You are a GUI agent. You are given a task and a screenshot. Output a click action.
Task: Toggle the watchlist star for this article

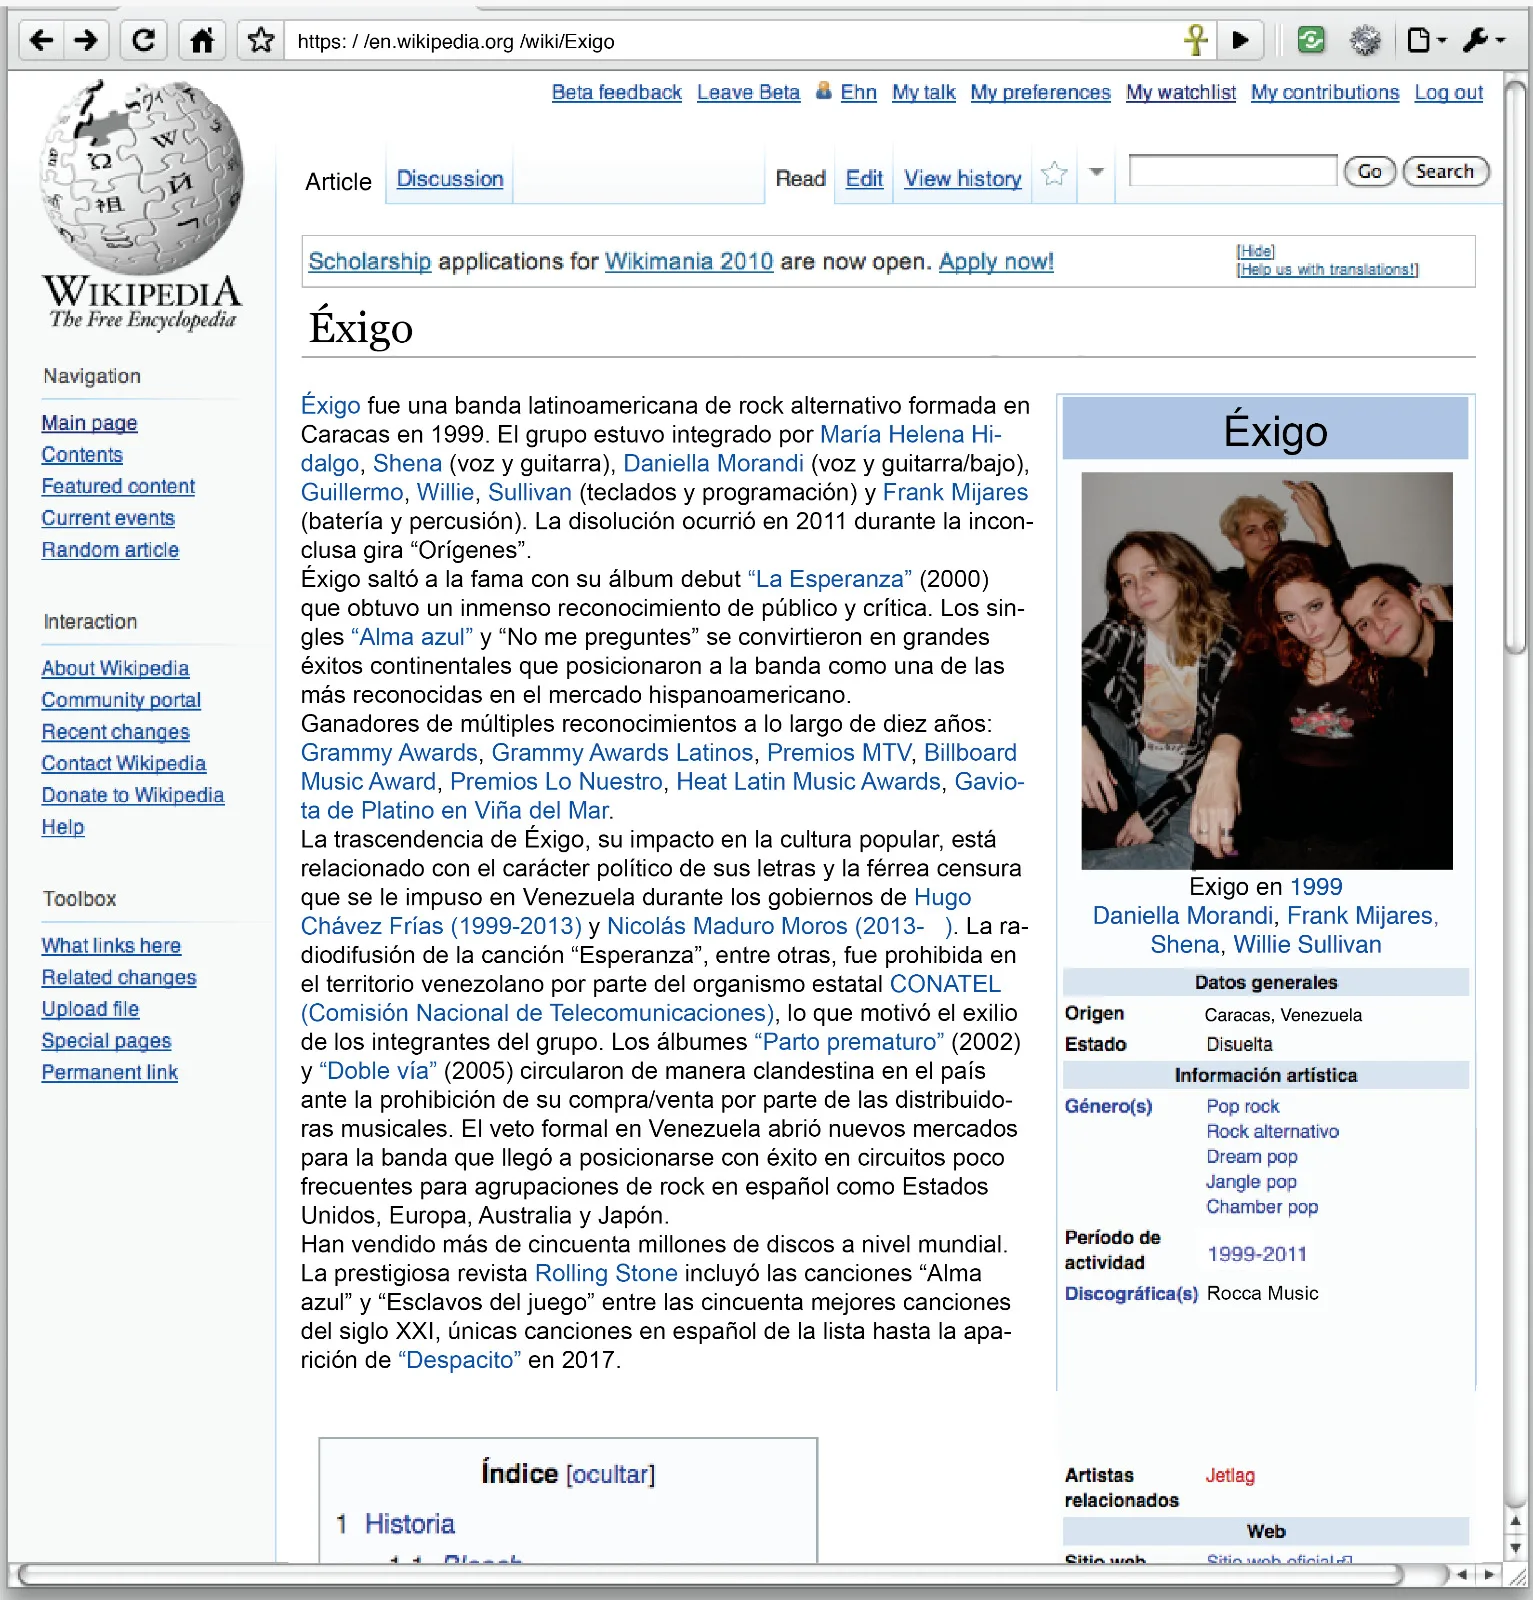coord(1054,175)
